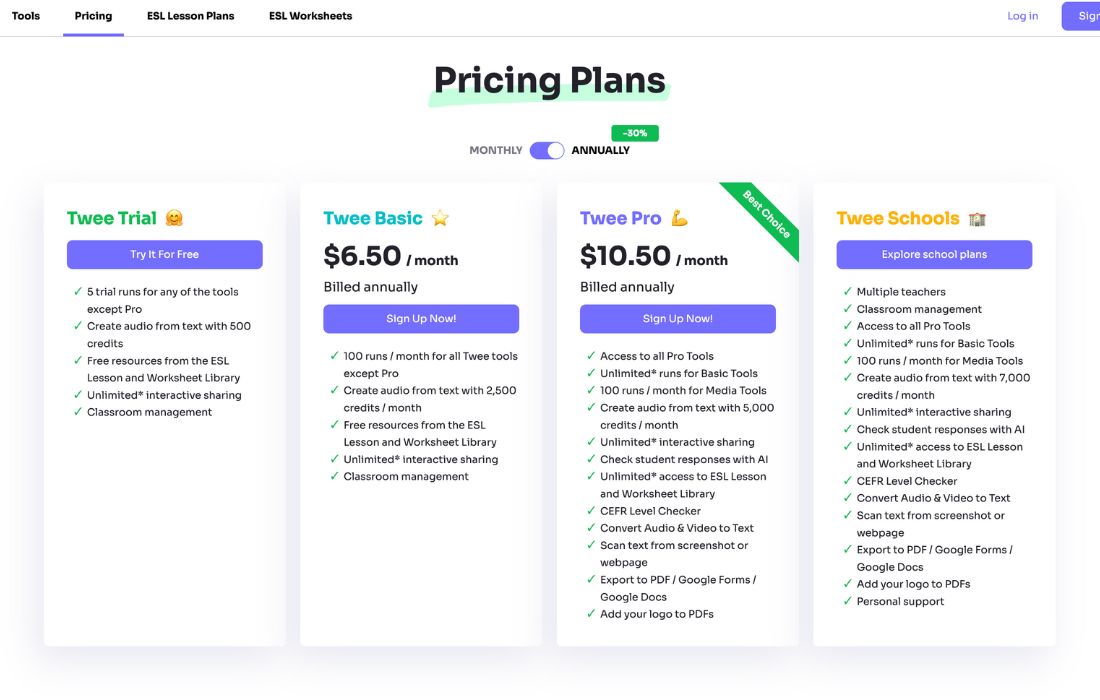Click the school building icon beside Twee Schools
The image size is (1100, 700).
tap(977, 218)
